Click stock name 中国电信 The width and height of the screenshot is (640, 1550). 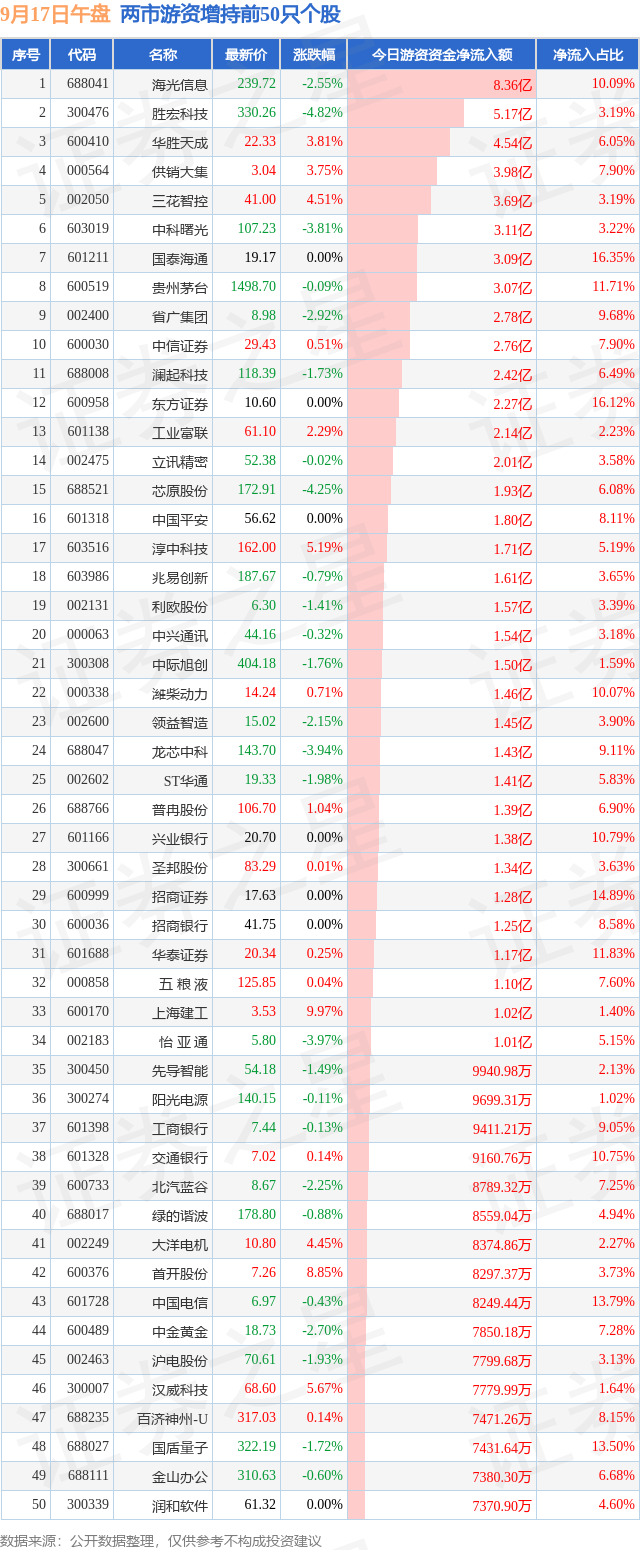pyautogui.click(x=180, y=1303)
